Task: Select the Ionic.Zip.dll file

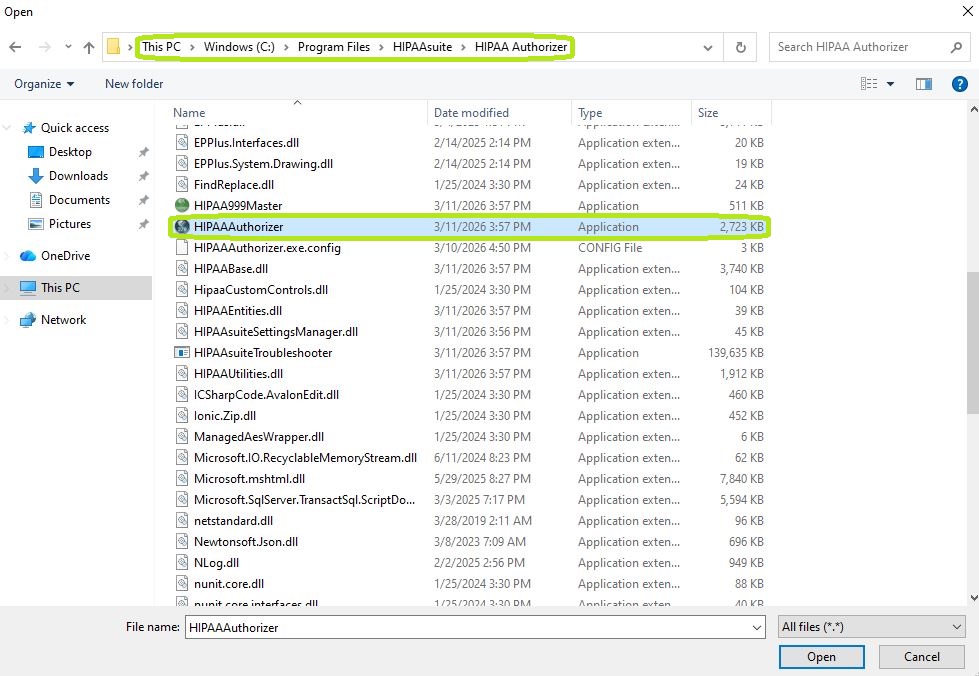Action: point(225,416)
